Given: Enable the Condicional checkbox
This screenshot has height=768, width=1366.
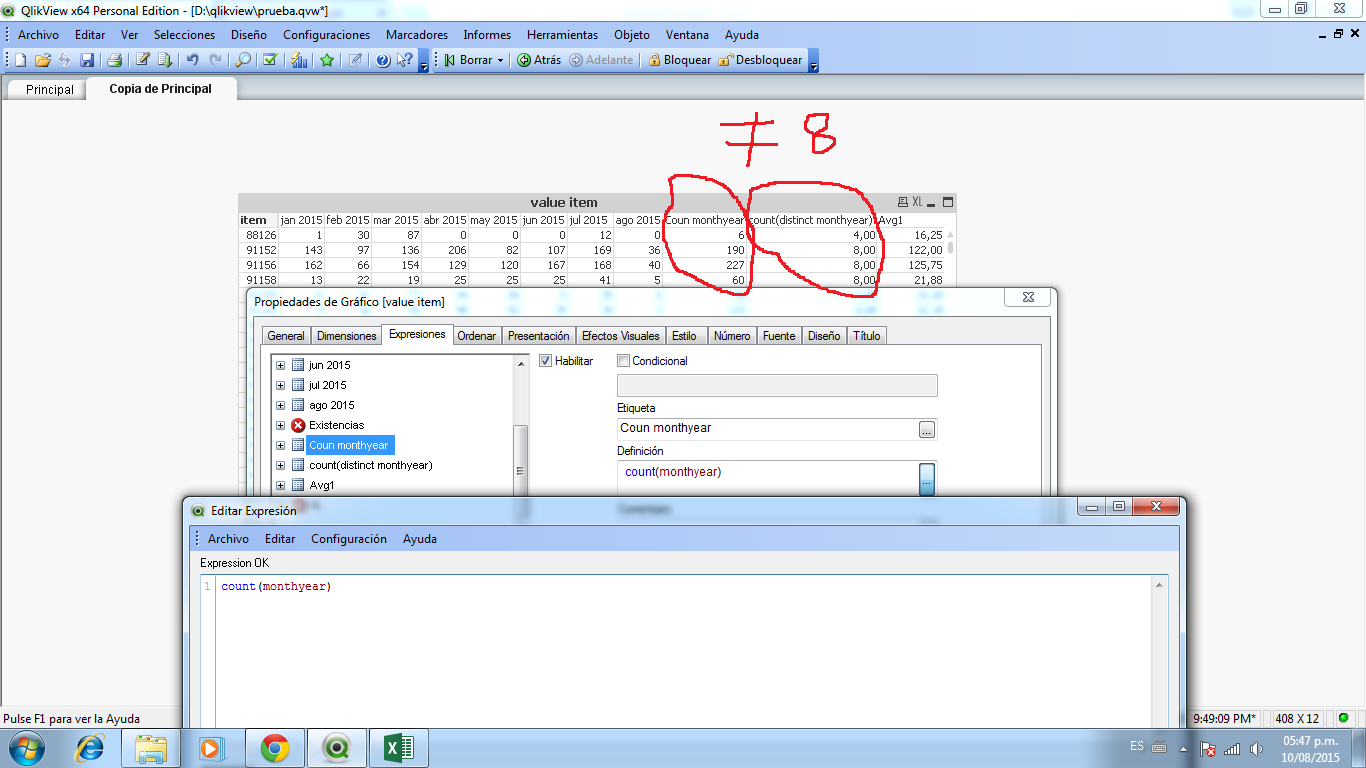Looking at the screenshot, I should [x=624, y=361].
